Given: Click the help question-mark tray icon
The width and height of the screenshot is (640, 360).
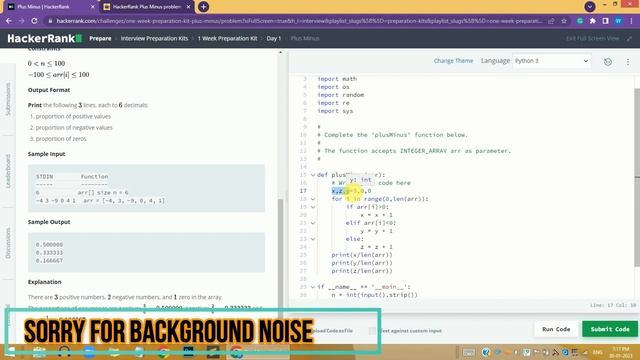Looking at the screenshot, I should click(486, 352).
